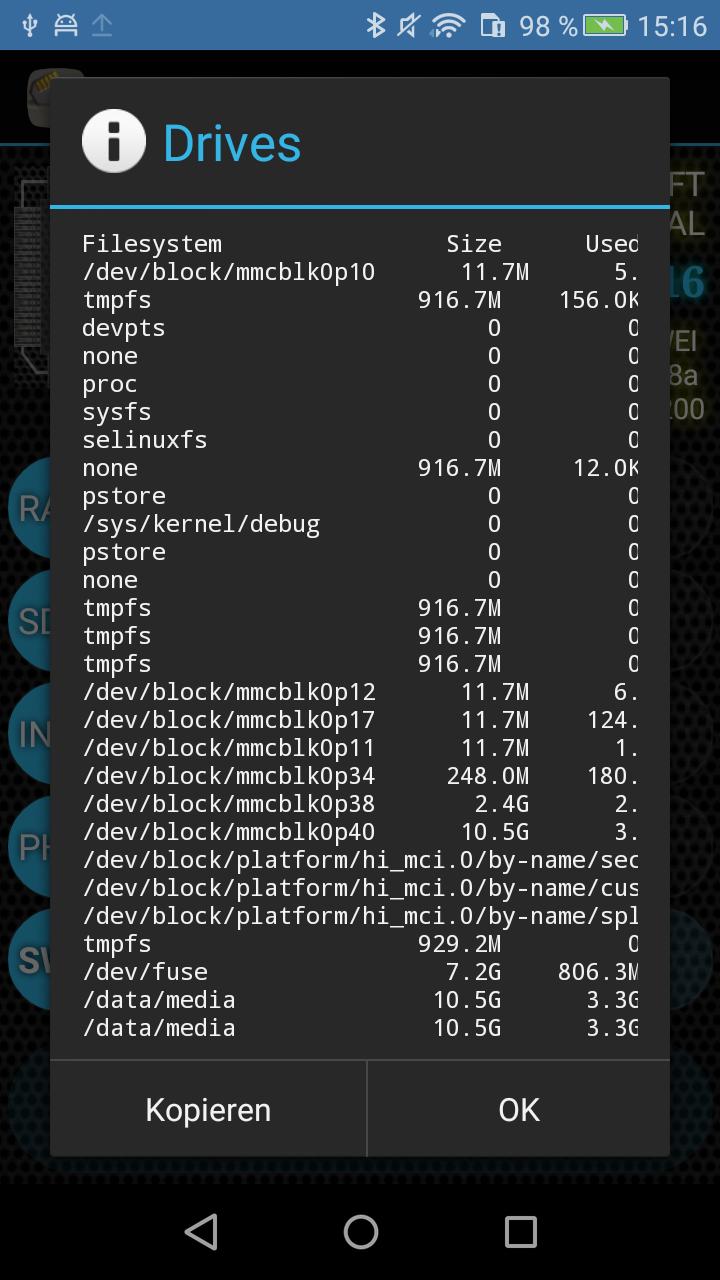Tap the OK button
The width and height of the screenshot is (720, 1280).
[x=518, y=1109]
